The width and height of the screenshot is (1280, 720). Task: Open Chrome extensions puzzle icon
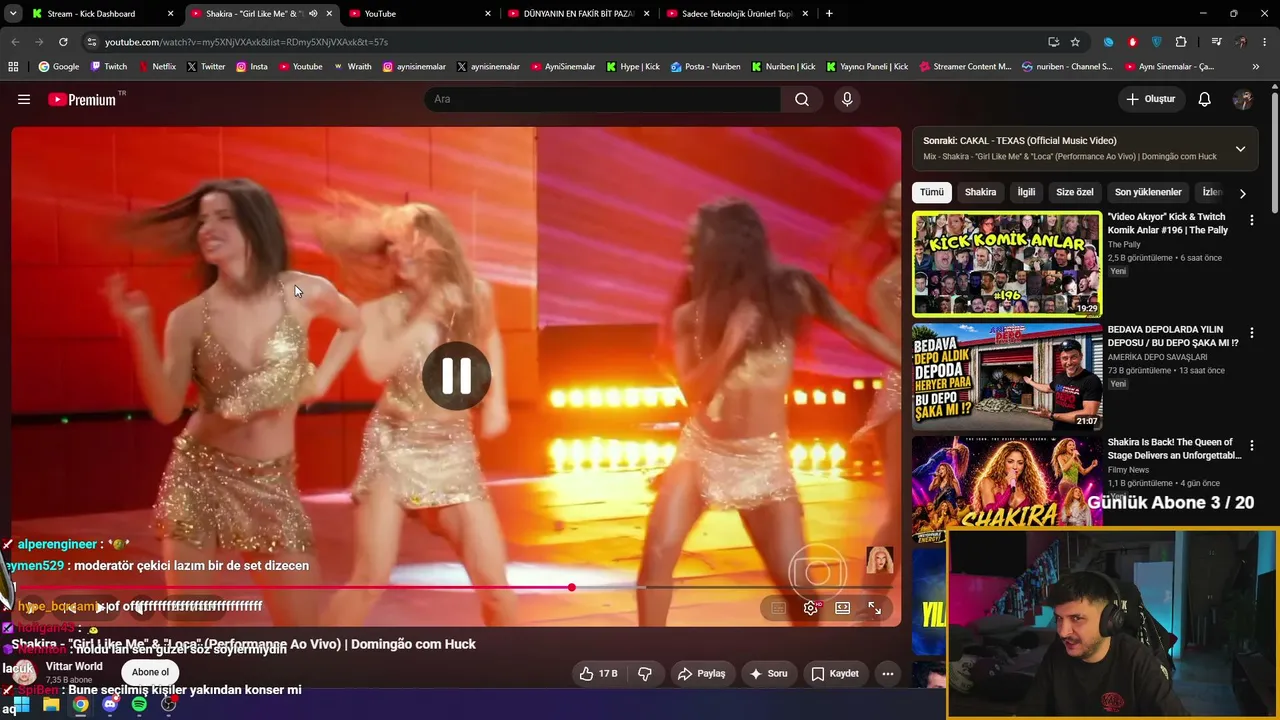1181,42
